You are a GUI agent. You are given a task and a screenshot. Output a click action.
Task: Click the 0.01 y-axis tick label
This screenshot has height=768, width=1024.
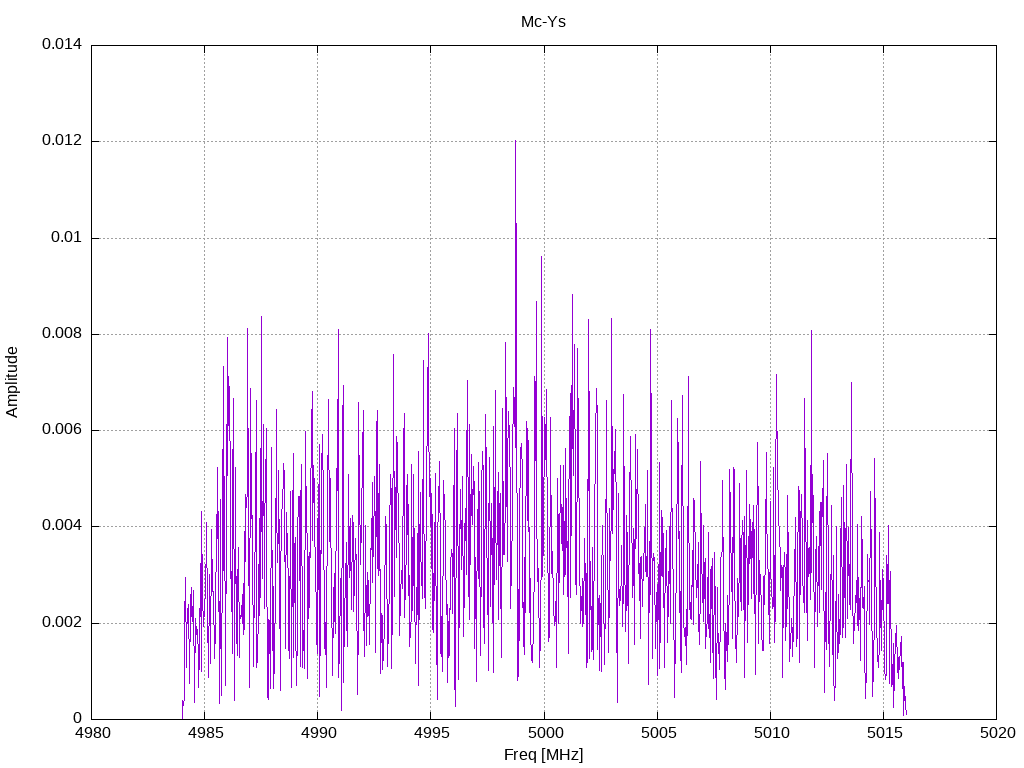67,237
